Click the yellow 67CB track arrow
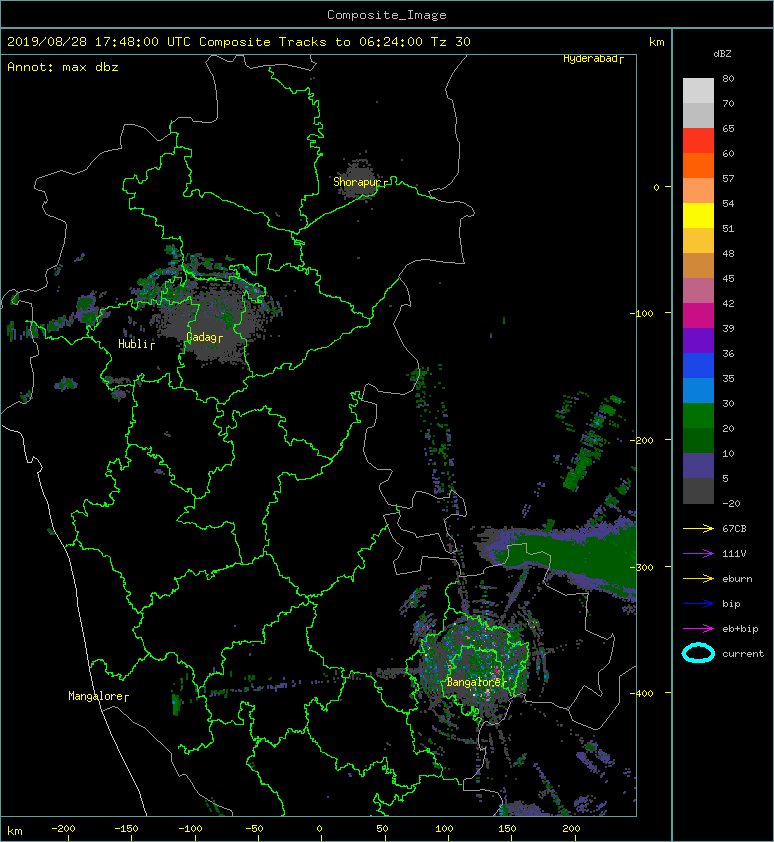This screenshot has height=842, width=774. 698,528
